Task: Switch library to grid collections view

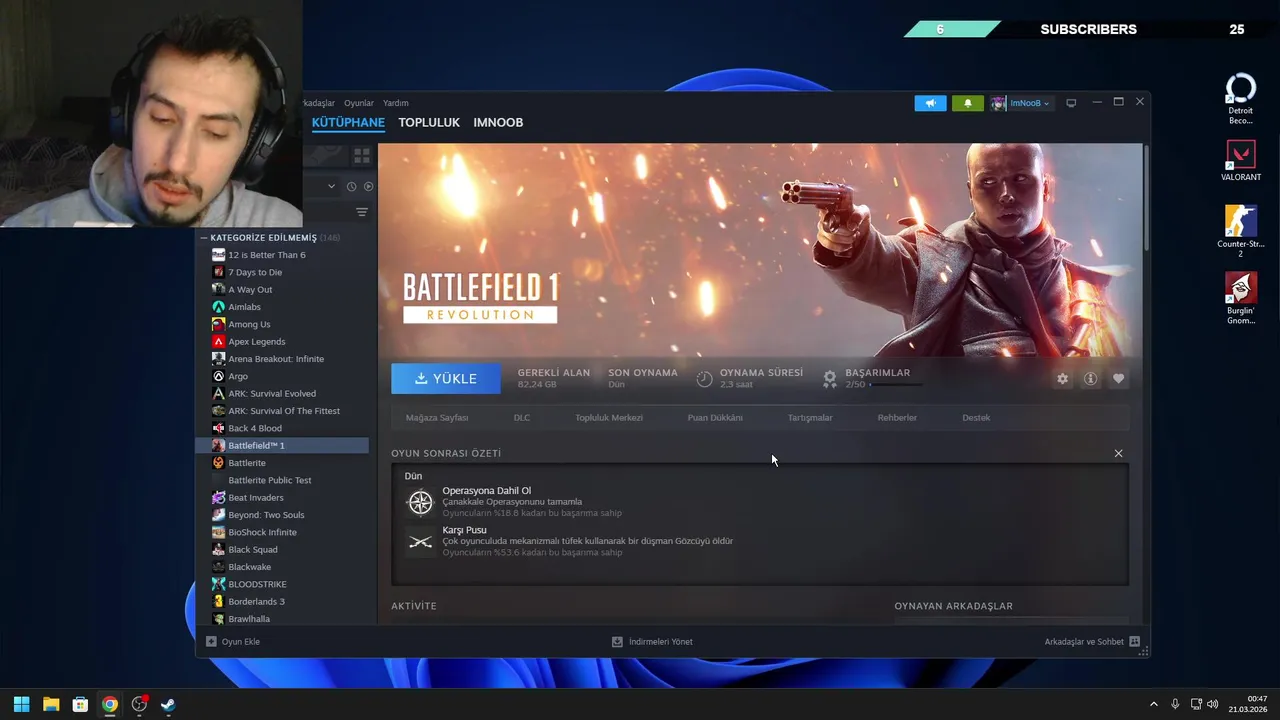Action: point(362,156)
